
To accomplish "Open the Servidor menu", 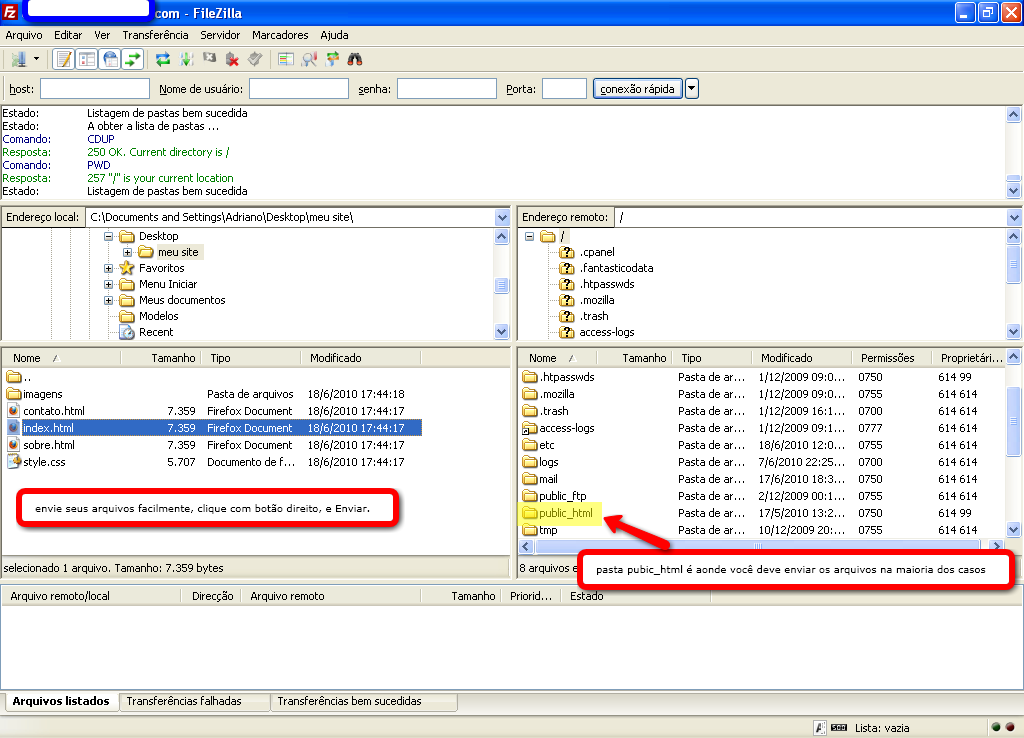I will 220,35.
